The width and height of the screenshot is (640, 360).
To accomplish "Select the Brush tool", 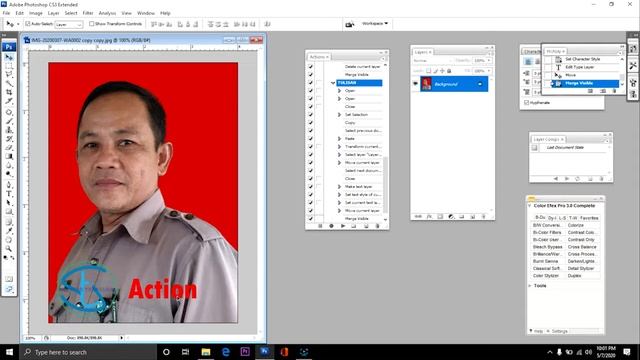I will click(x=9, y=121).
